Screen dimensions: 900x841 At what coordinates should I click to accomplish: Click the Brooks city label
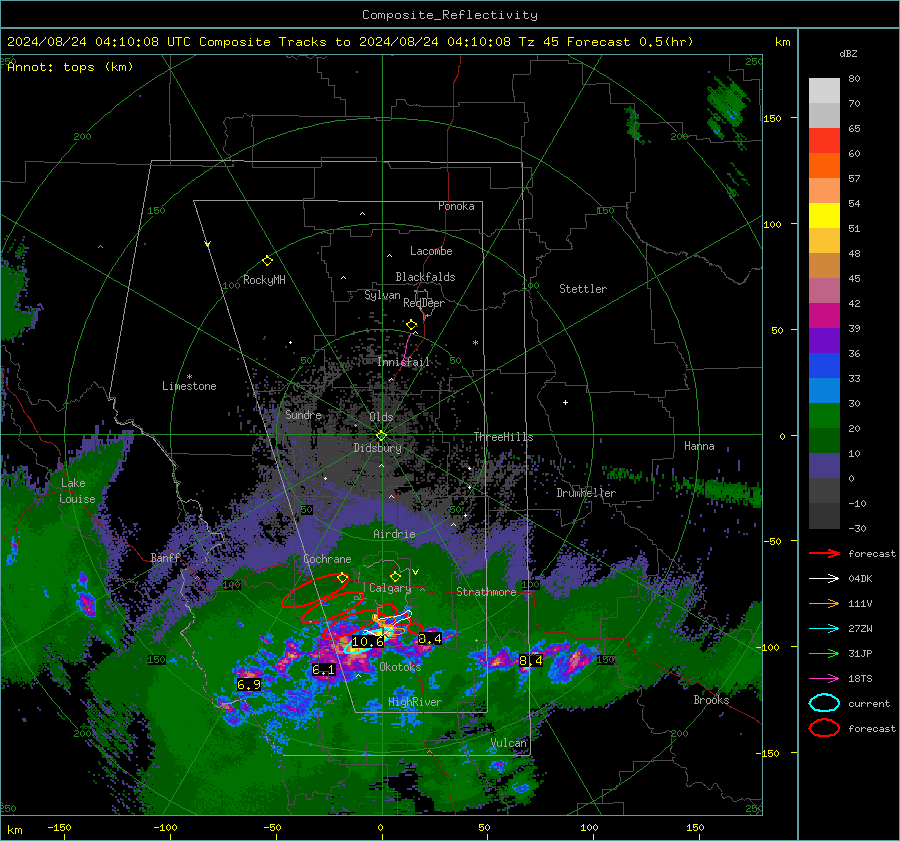tap(711, 700)
